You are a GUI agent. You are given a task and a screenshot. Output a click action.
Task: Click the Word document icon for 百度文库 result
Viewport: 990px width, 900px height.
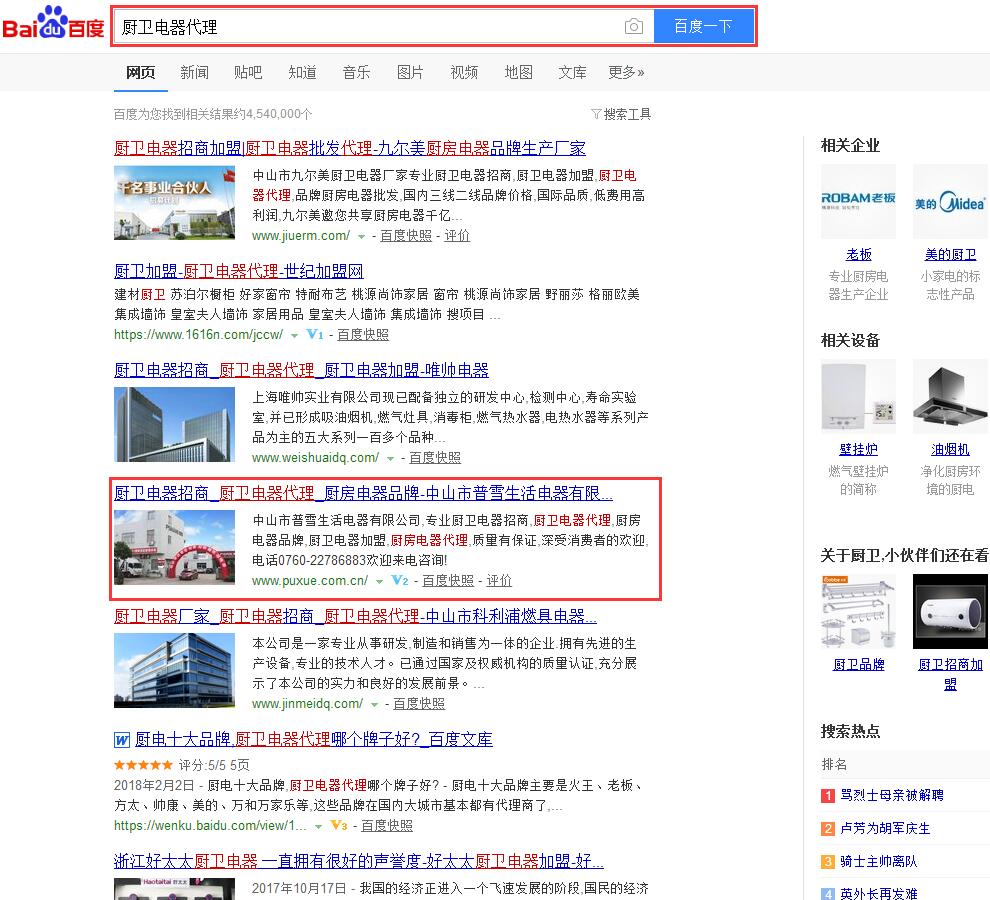coord(122,740)
